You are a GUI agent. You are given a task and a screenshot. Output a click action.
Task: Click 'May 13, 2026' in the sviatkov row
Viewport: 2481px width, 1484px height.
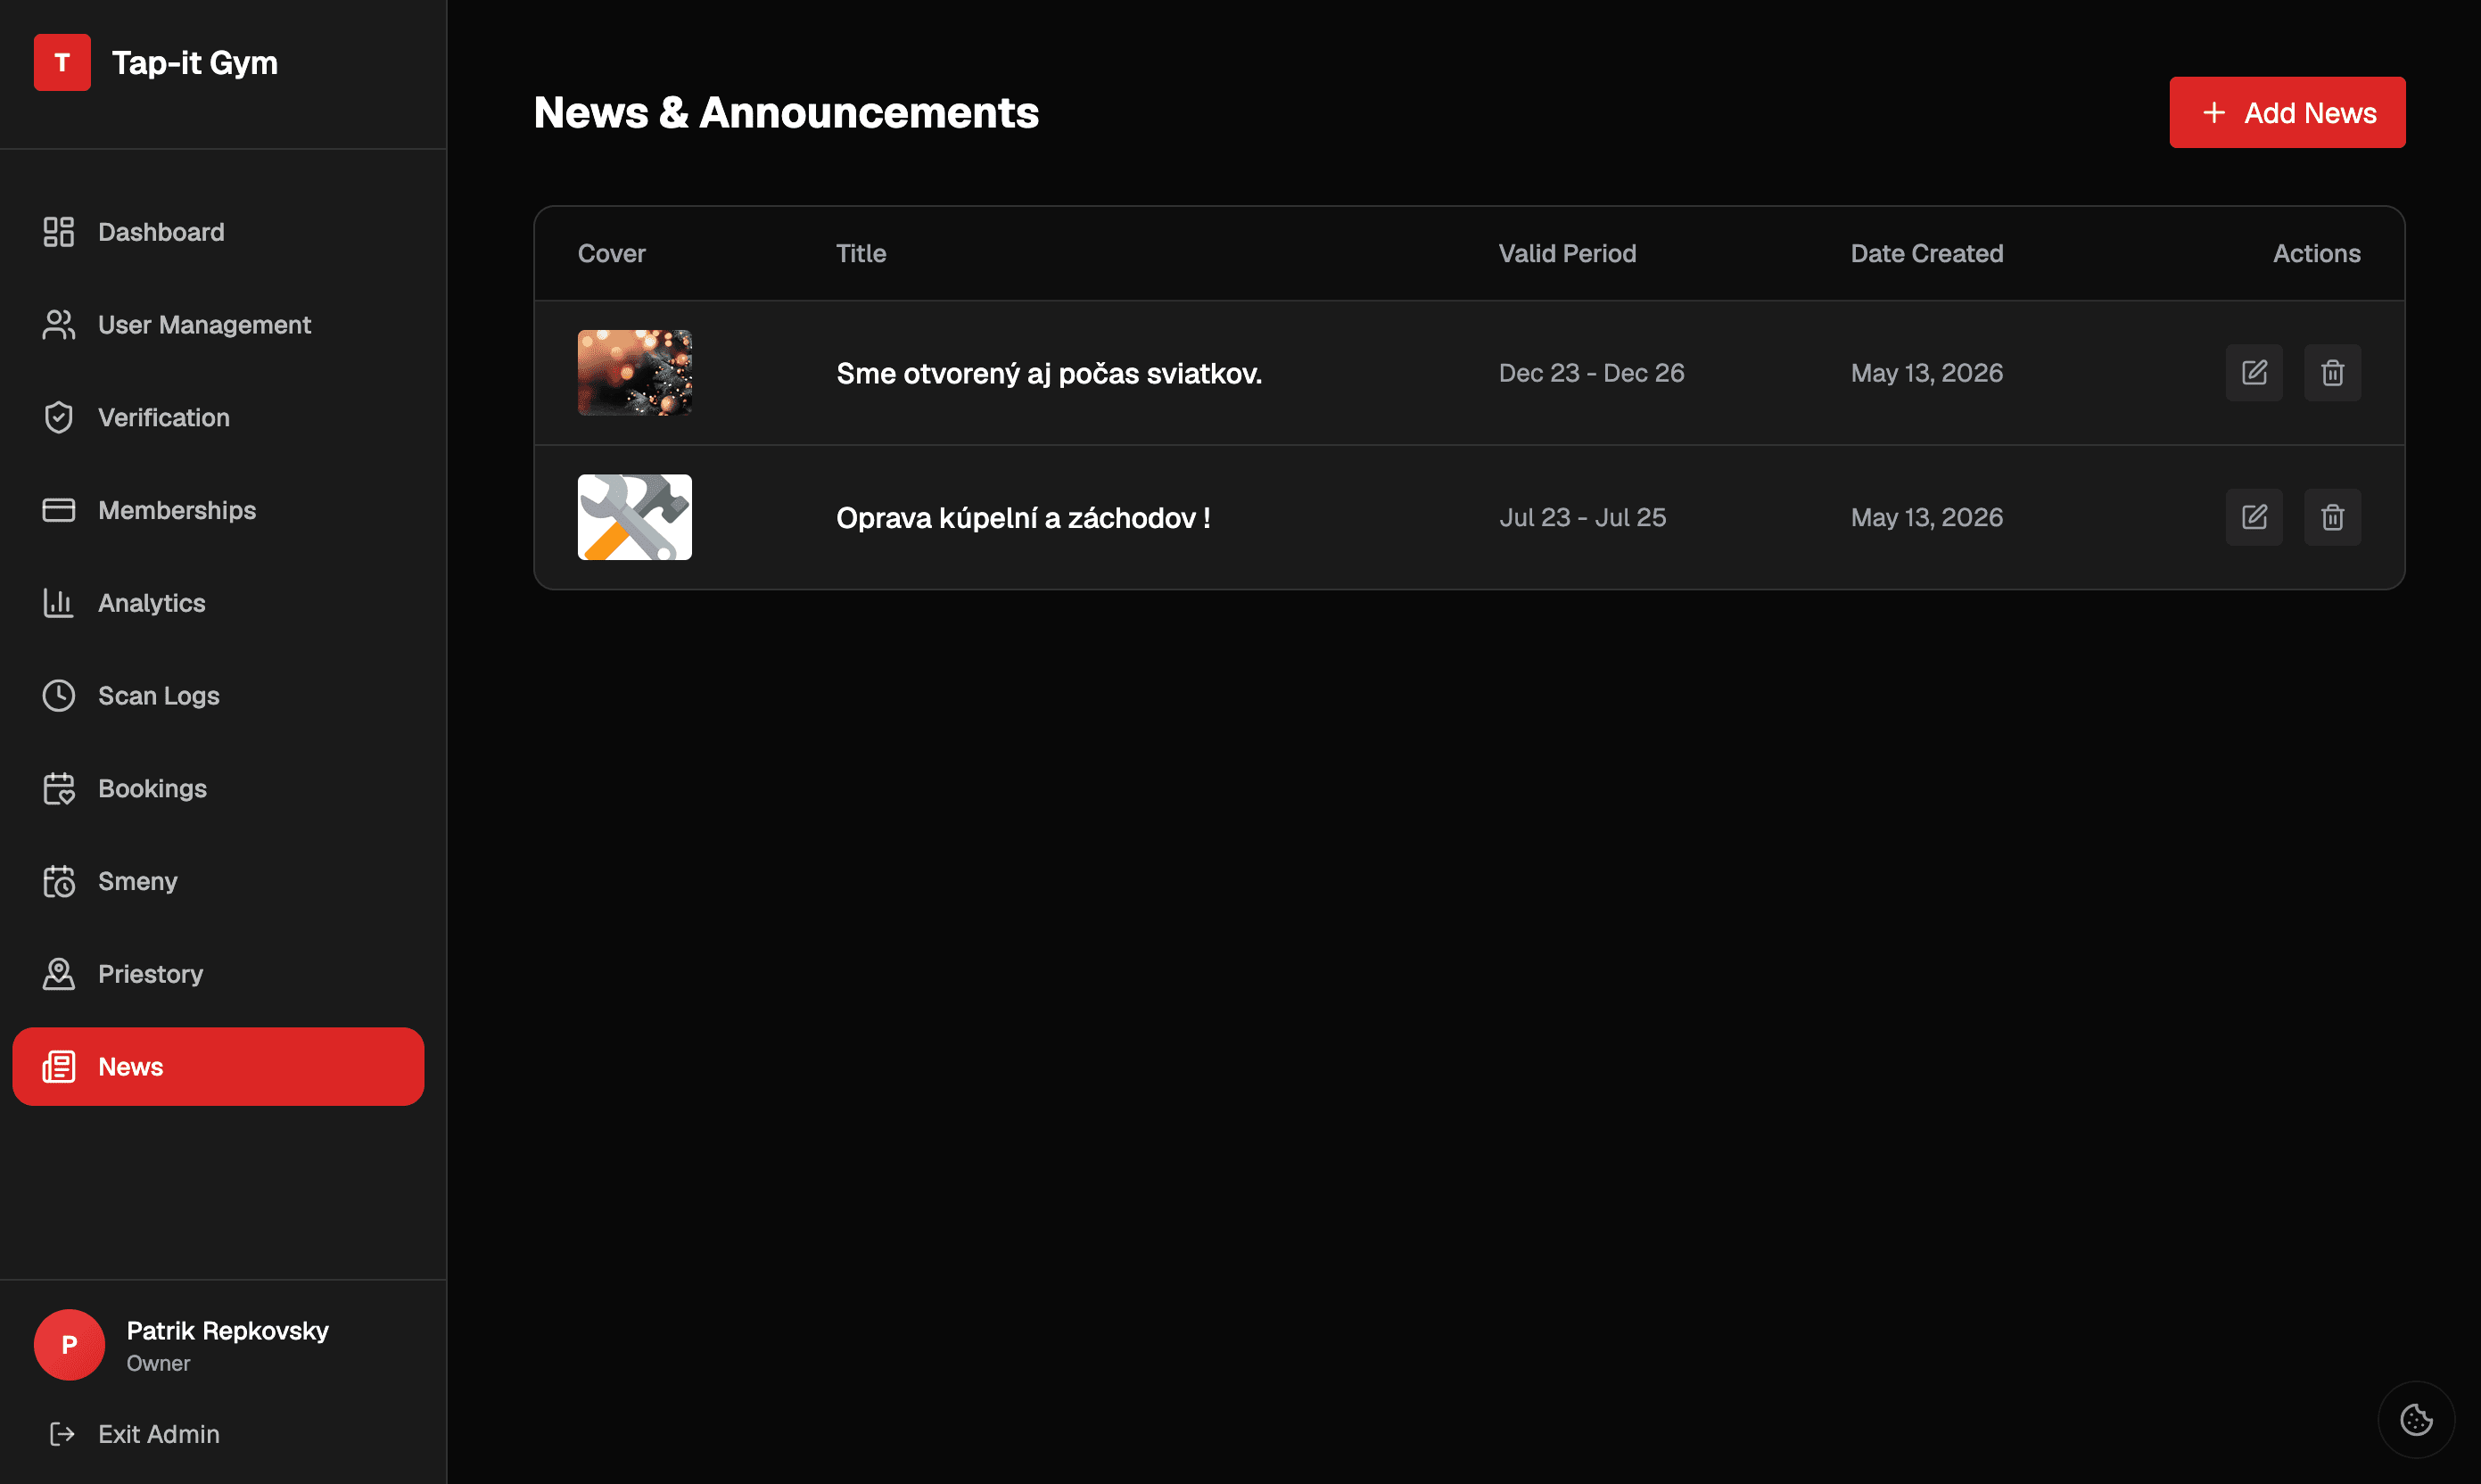point(1926,373)
